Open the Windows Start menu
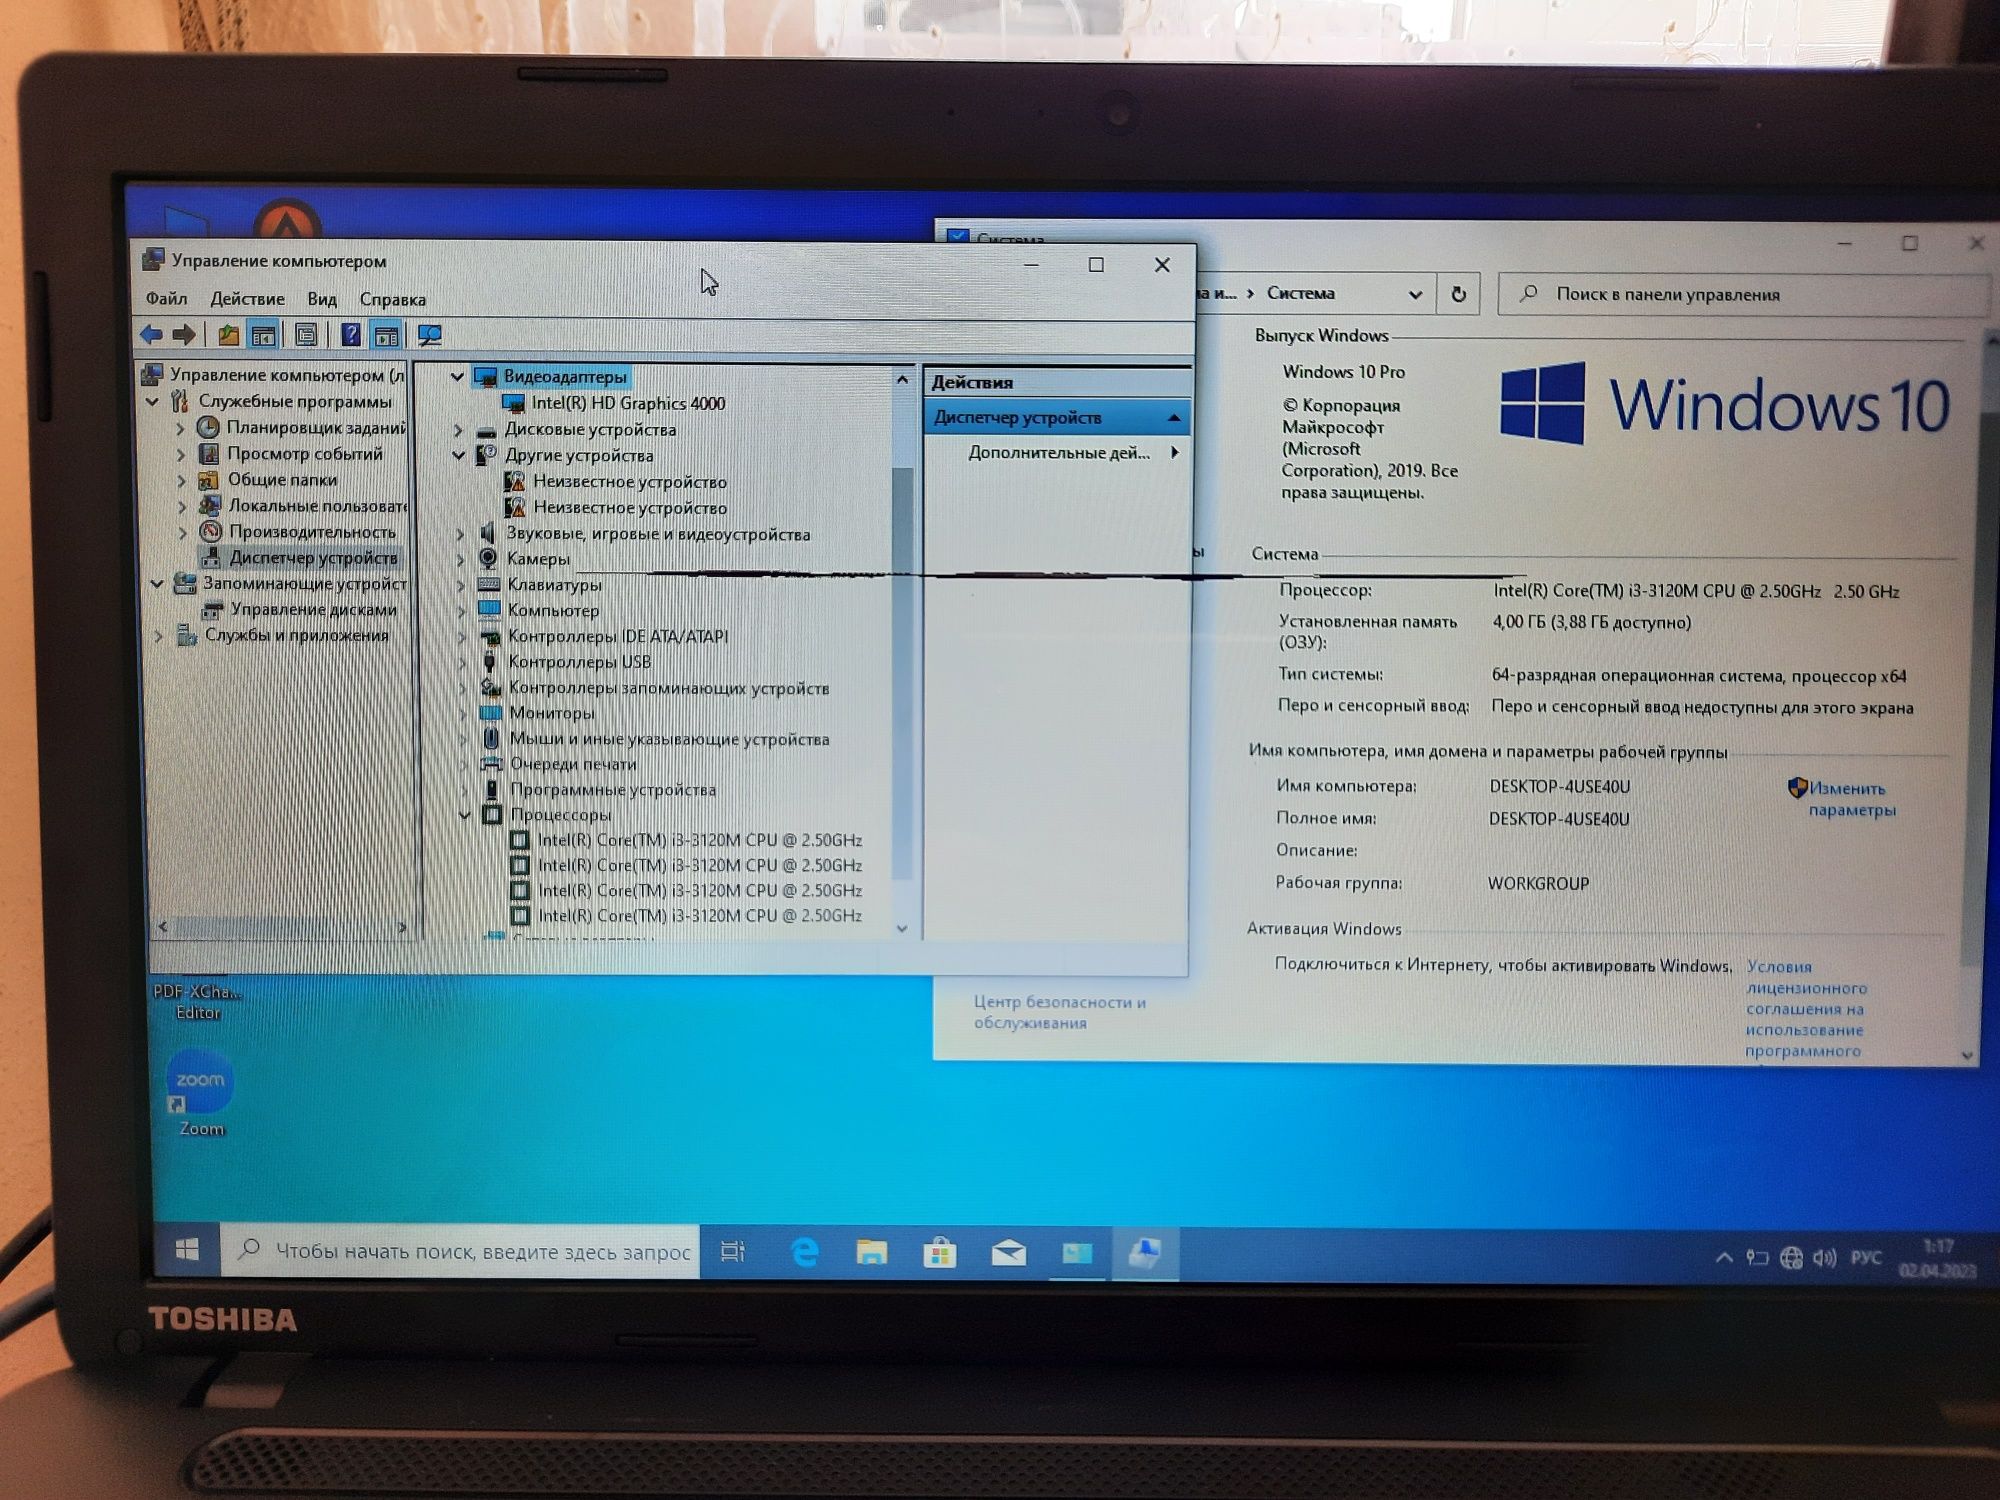The image size is (2000, 1500). pyautogui.click(x=187, y=1250)
